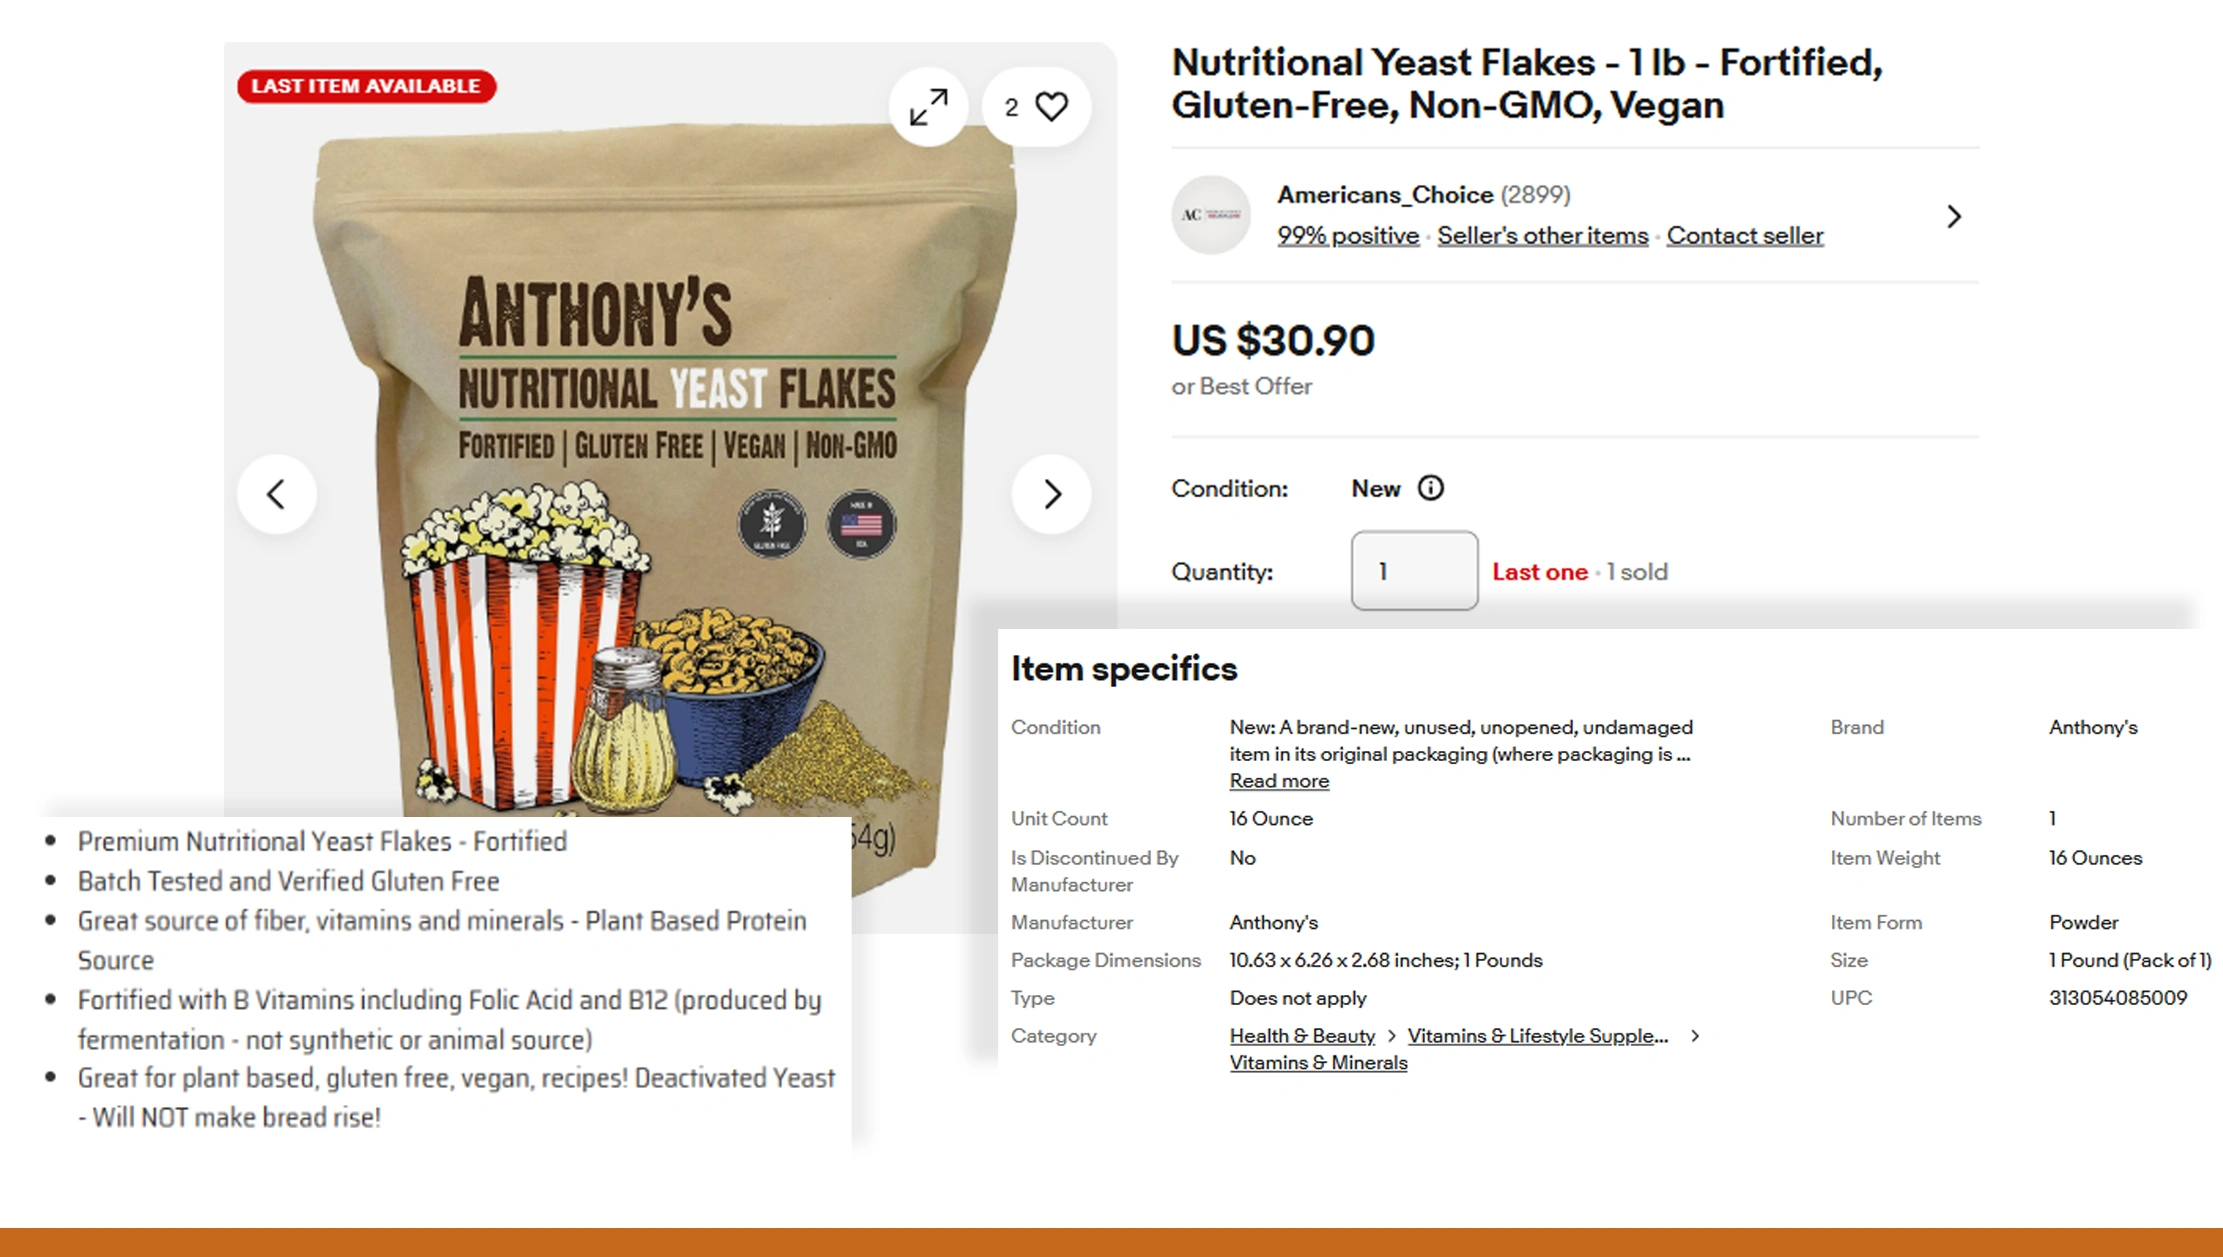
Task: Click the Last Item Available red badge
Action: [366, 86]
